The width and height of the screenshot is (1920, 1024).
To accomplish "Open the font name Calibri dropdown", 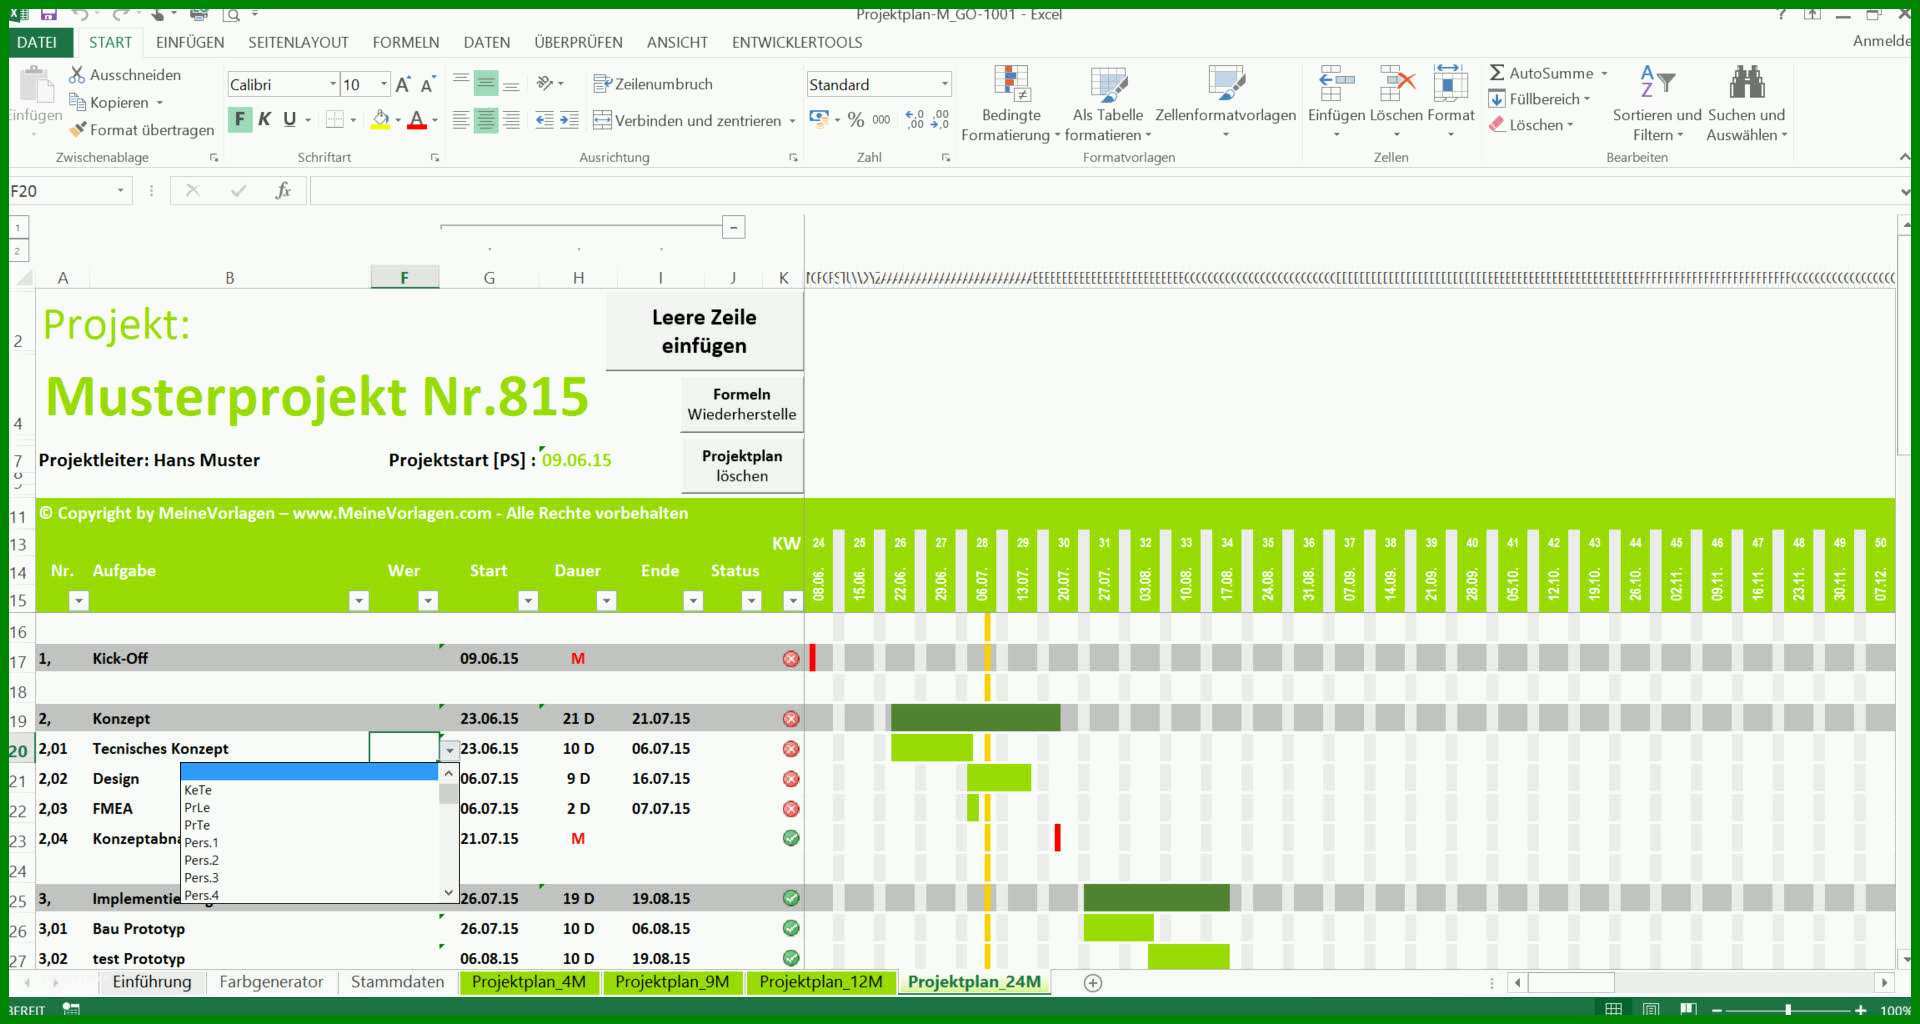I will pyautogui.click(x=333, y=85).
